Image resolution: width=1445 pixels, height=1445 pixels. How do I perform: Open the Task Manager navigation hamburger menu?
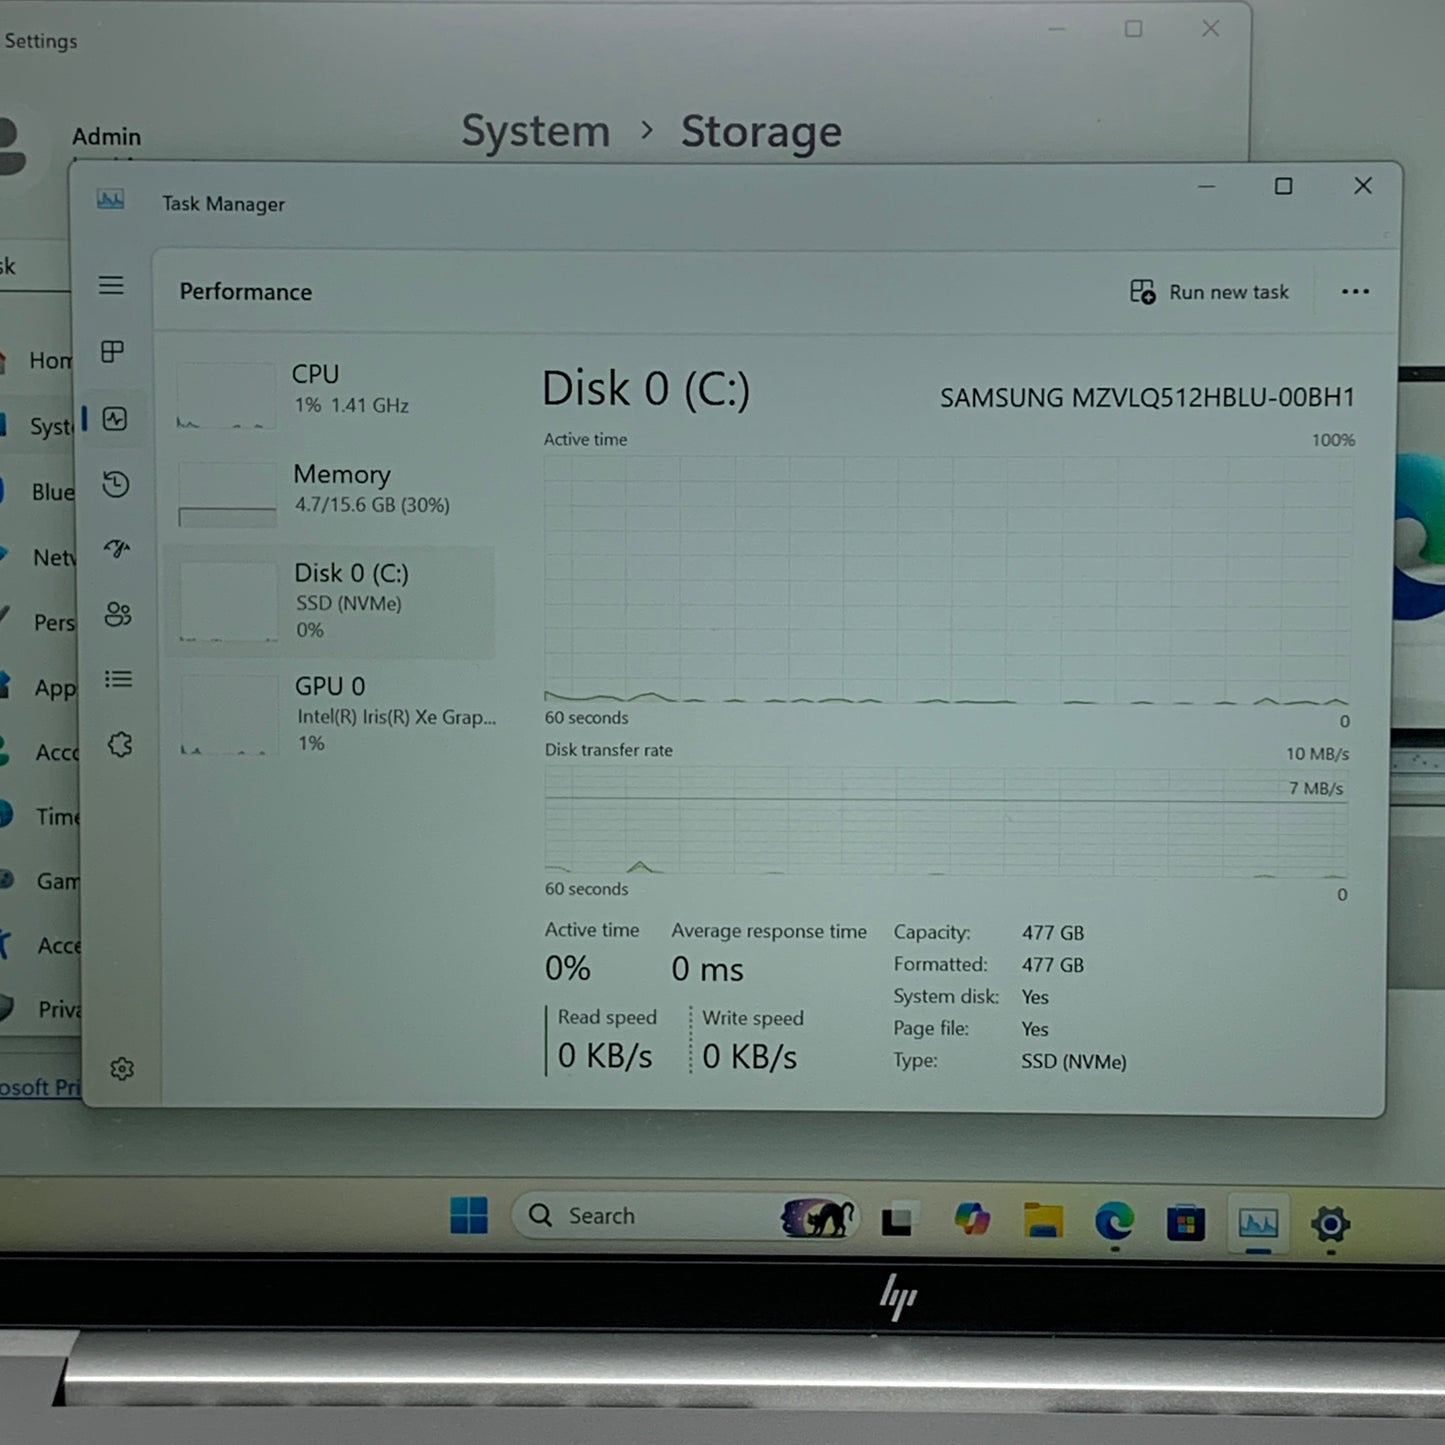tap(112, 287)
